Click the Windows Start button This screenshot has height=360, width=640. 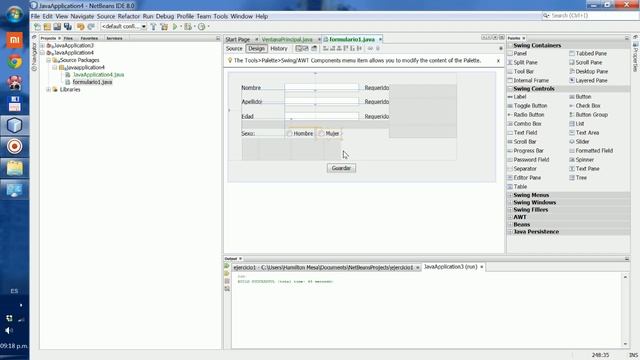pos(14,15)
